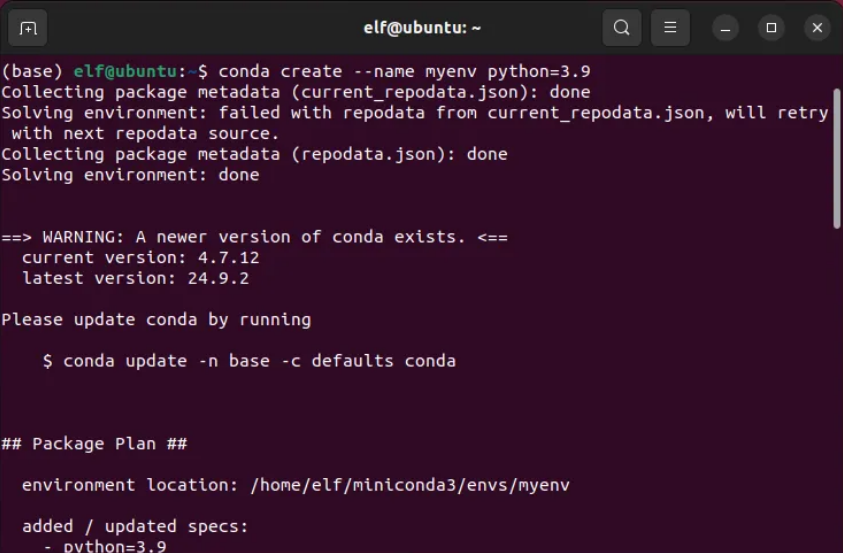Click the scrollbar track below the thumb
Viewport: 843px width, 553px height.
[837, 400]
